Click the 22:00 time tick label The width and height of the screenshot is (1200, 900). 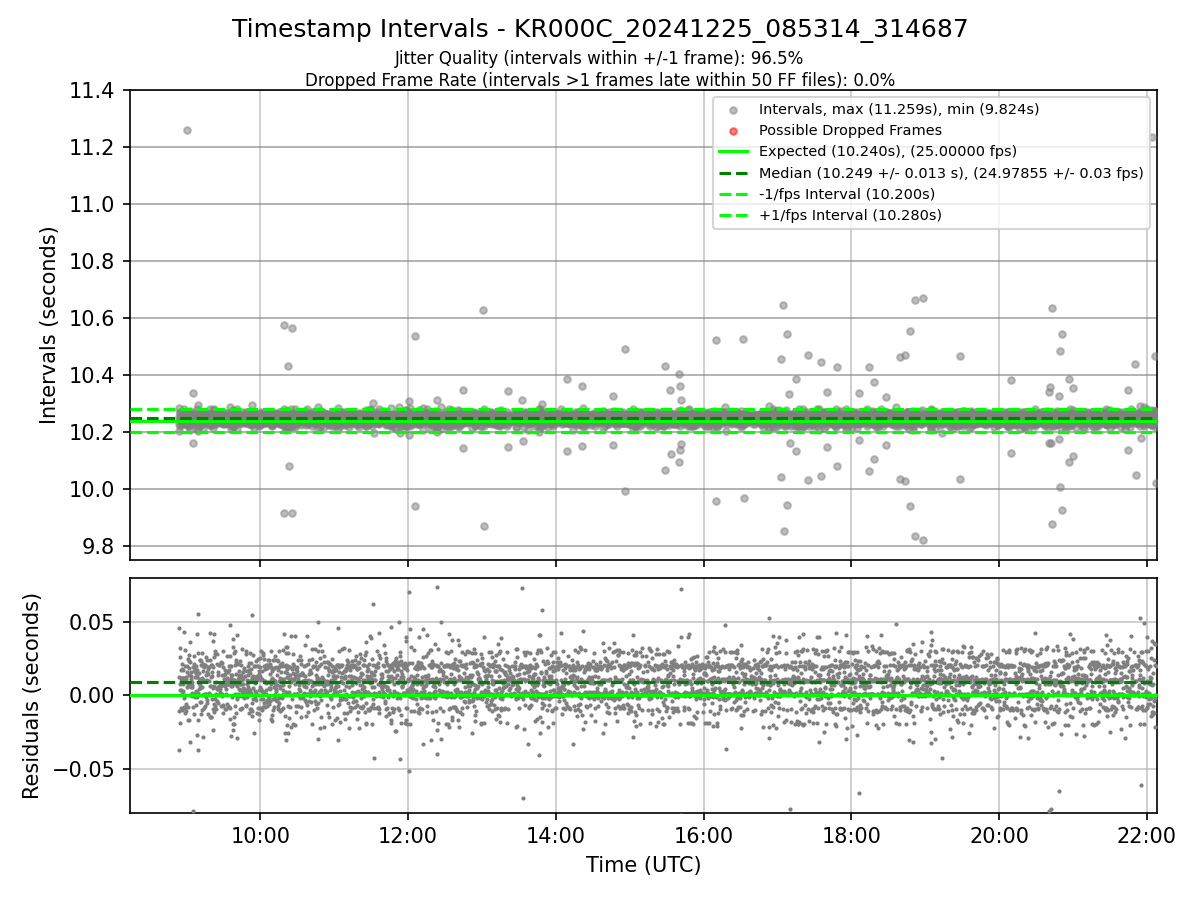[1146, 835]
